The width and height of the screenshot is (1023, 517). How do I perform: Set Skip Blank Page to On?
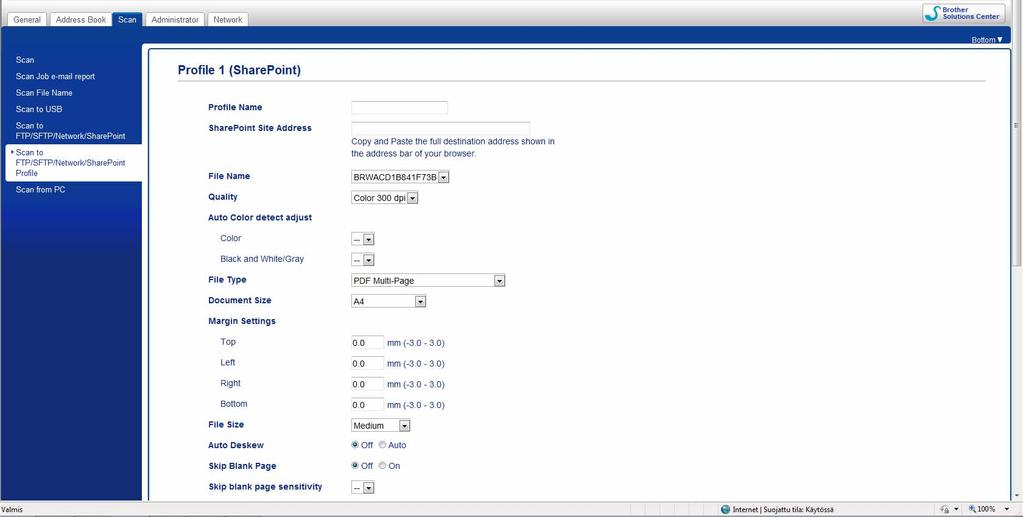point(382,465)
